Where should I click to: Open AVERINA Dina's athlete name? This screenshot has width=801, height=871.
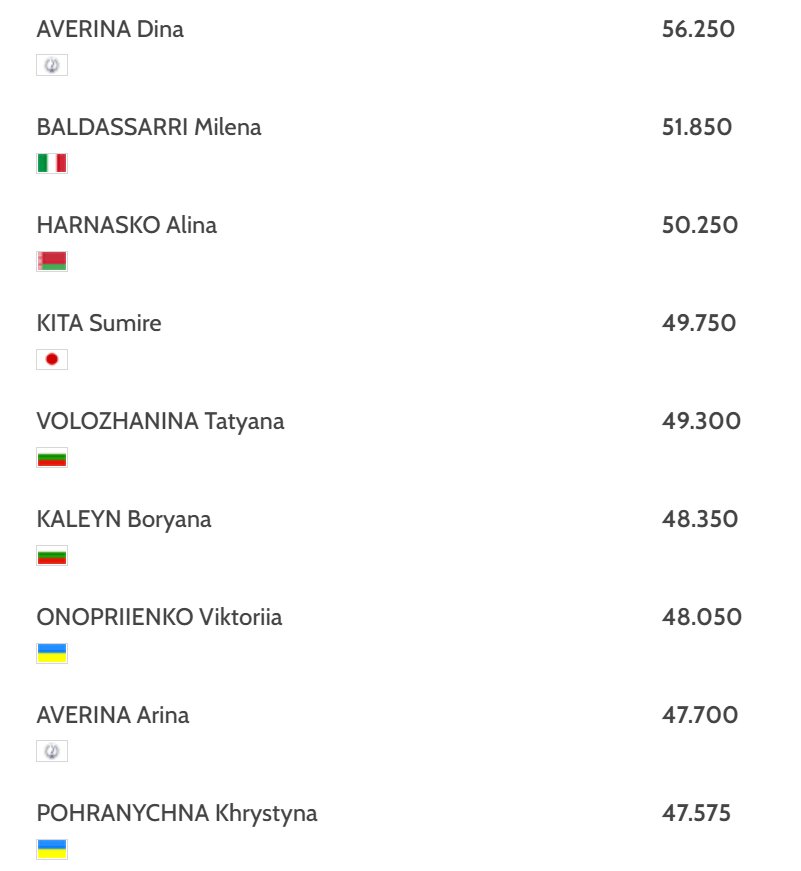[110, 29]
